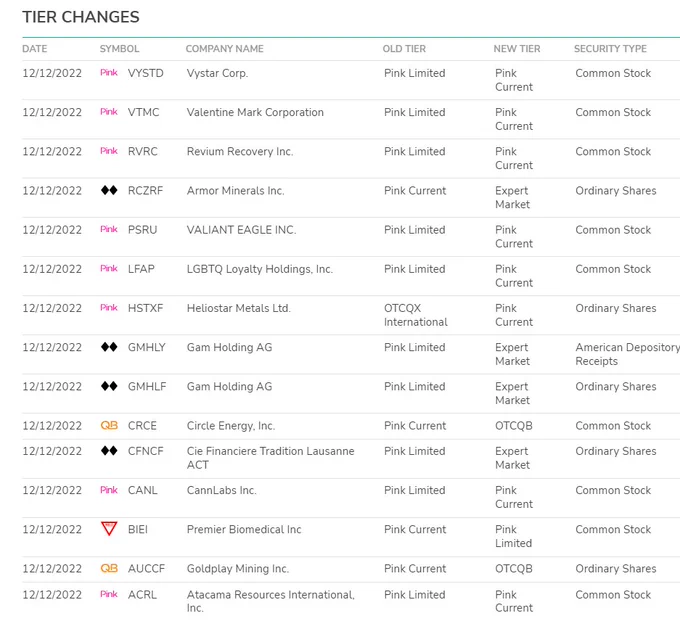This screenshot has height=621, width=680.
Task: Open the CRCE symbol link
Action: pyautogui.click(x=142, y=425)
